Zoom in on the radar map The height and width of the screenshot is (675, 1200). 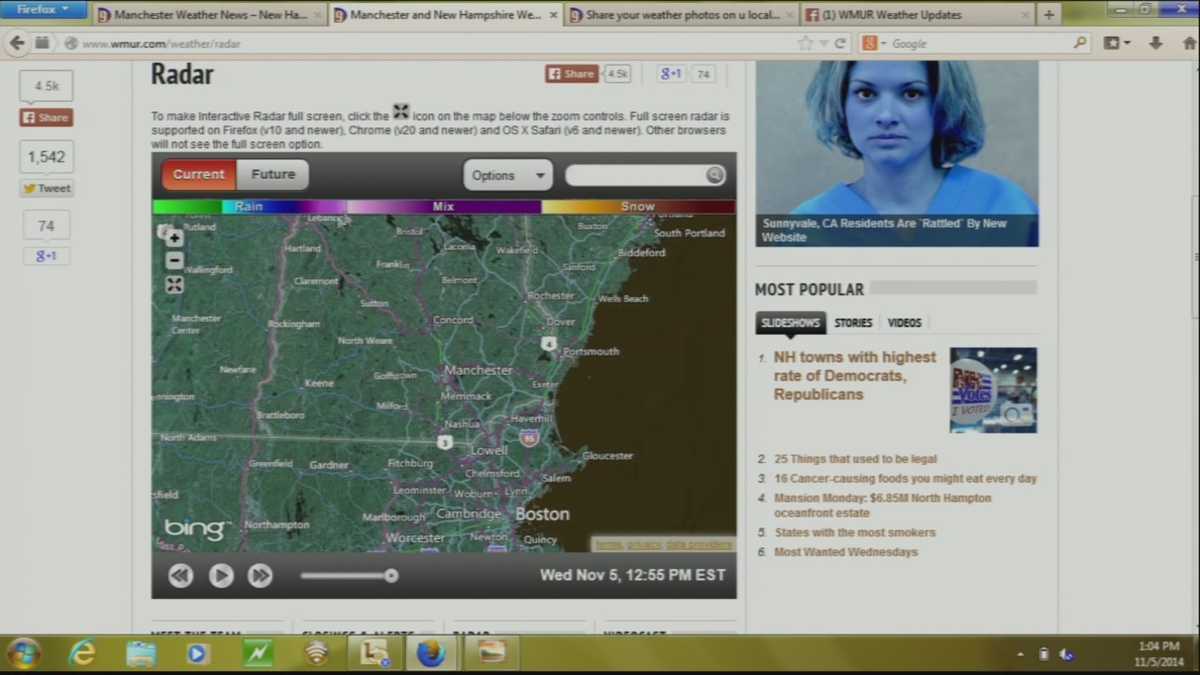[174, 238]
